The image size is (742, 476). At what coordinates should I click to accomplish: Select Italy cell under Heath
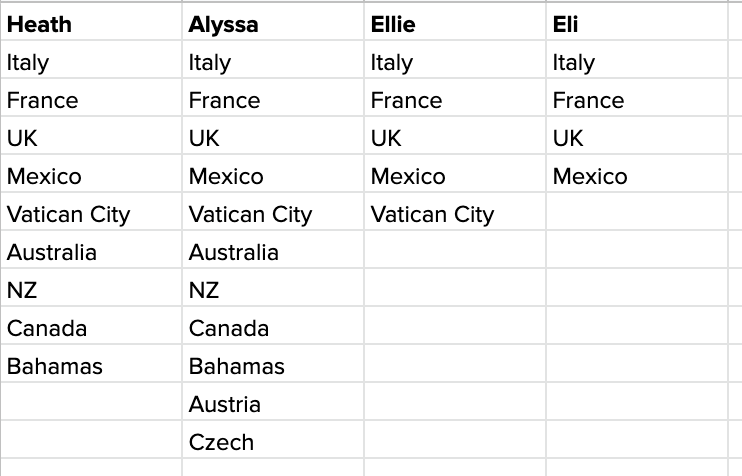point(91,60)
